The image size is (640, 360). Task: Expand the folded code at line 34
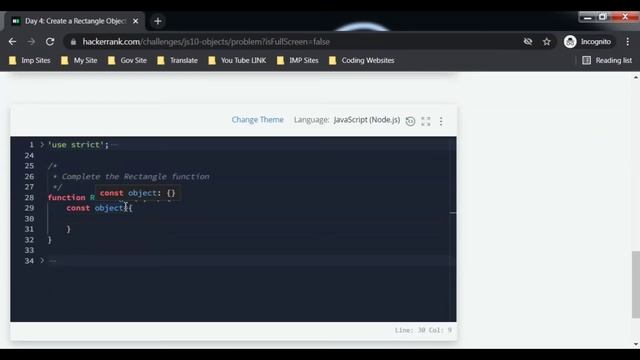coord(42,260)
